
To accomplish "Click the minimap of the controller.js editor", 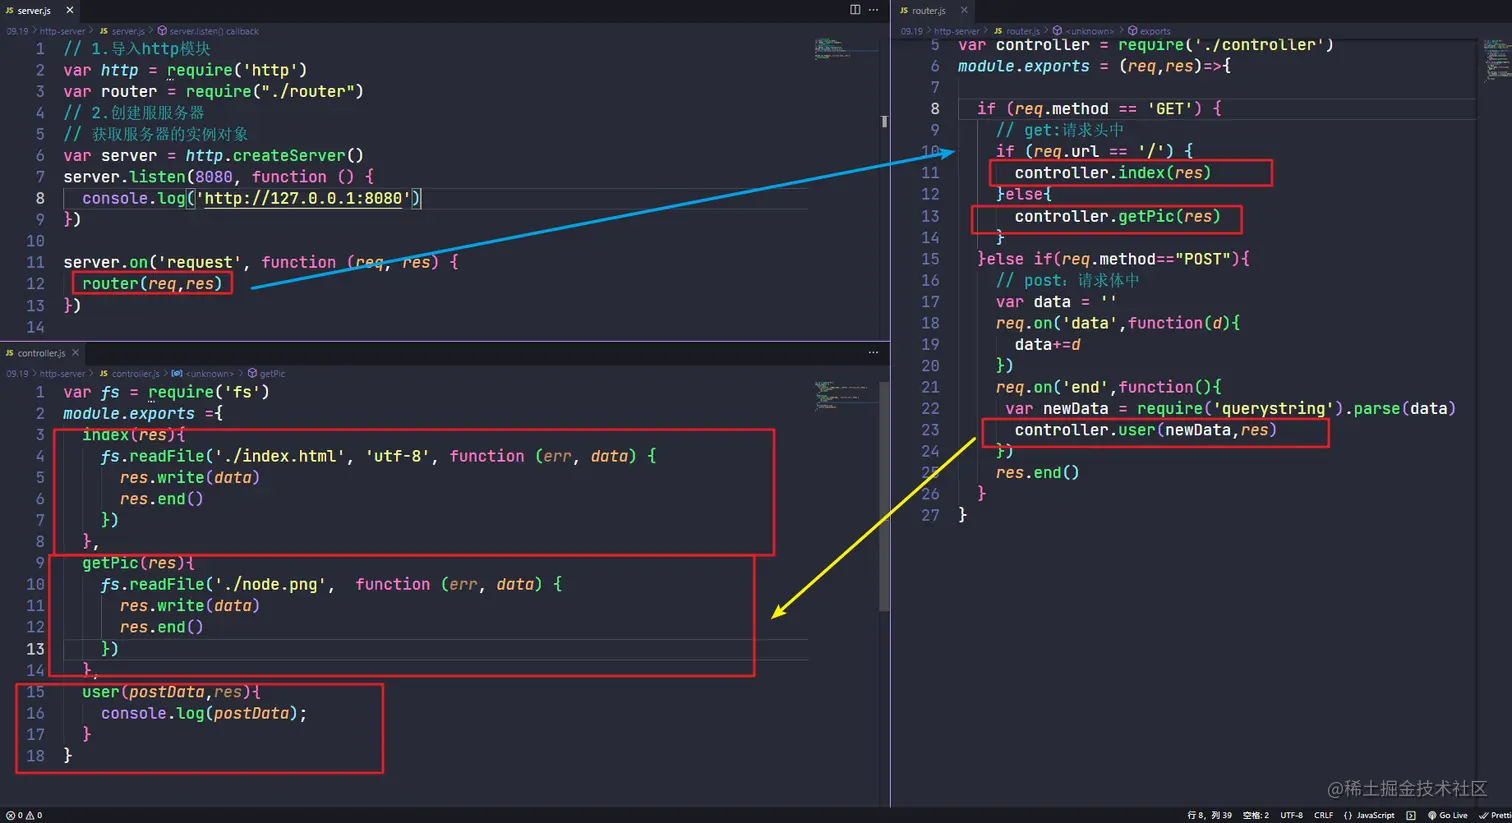I will pyautogui.click(x=845, y=395).
